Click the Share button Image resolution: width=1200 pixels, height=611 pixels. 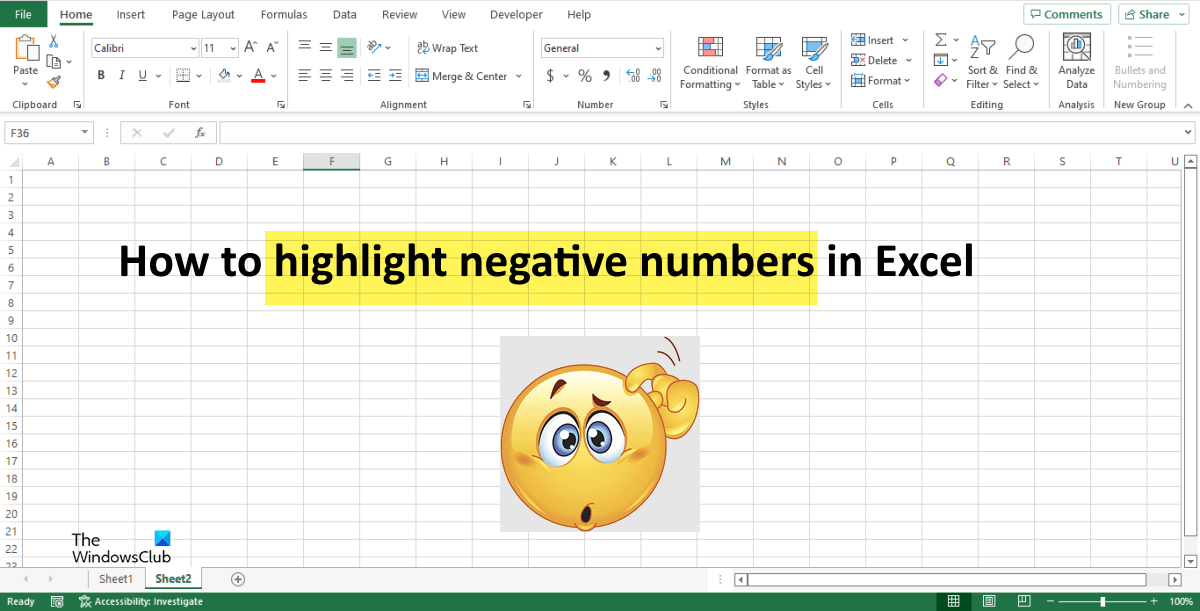click(x=1152, y=14)
